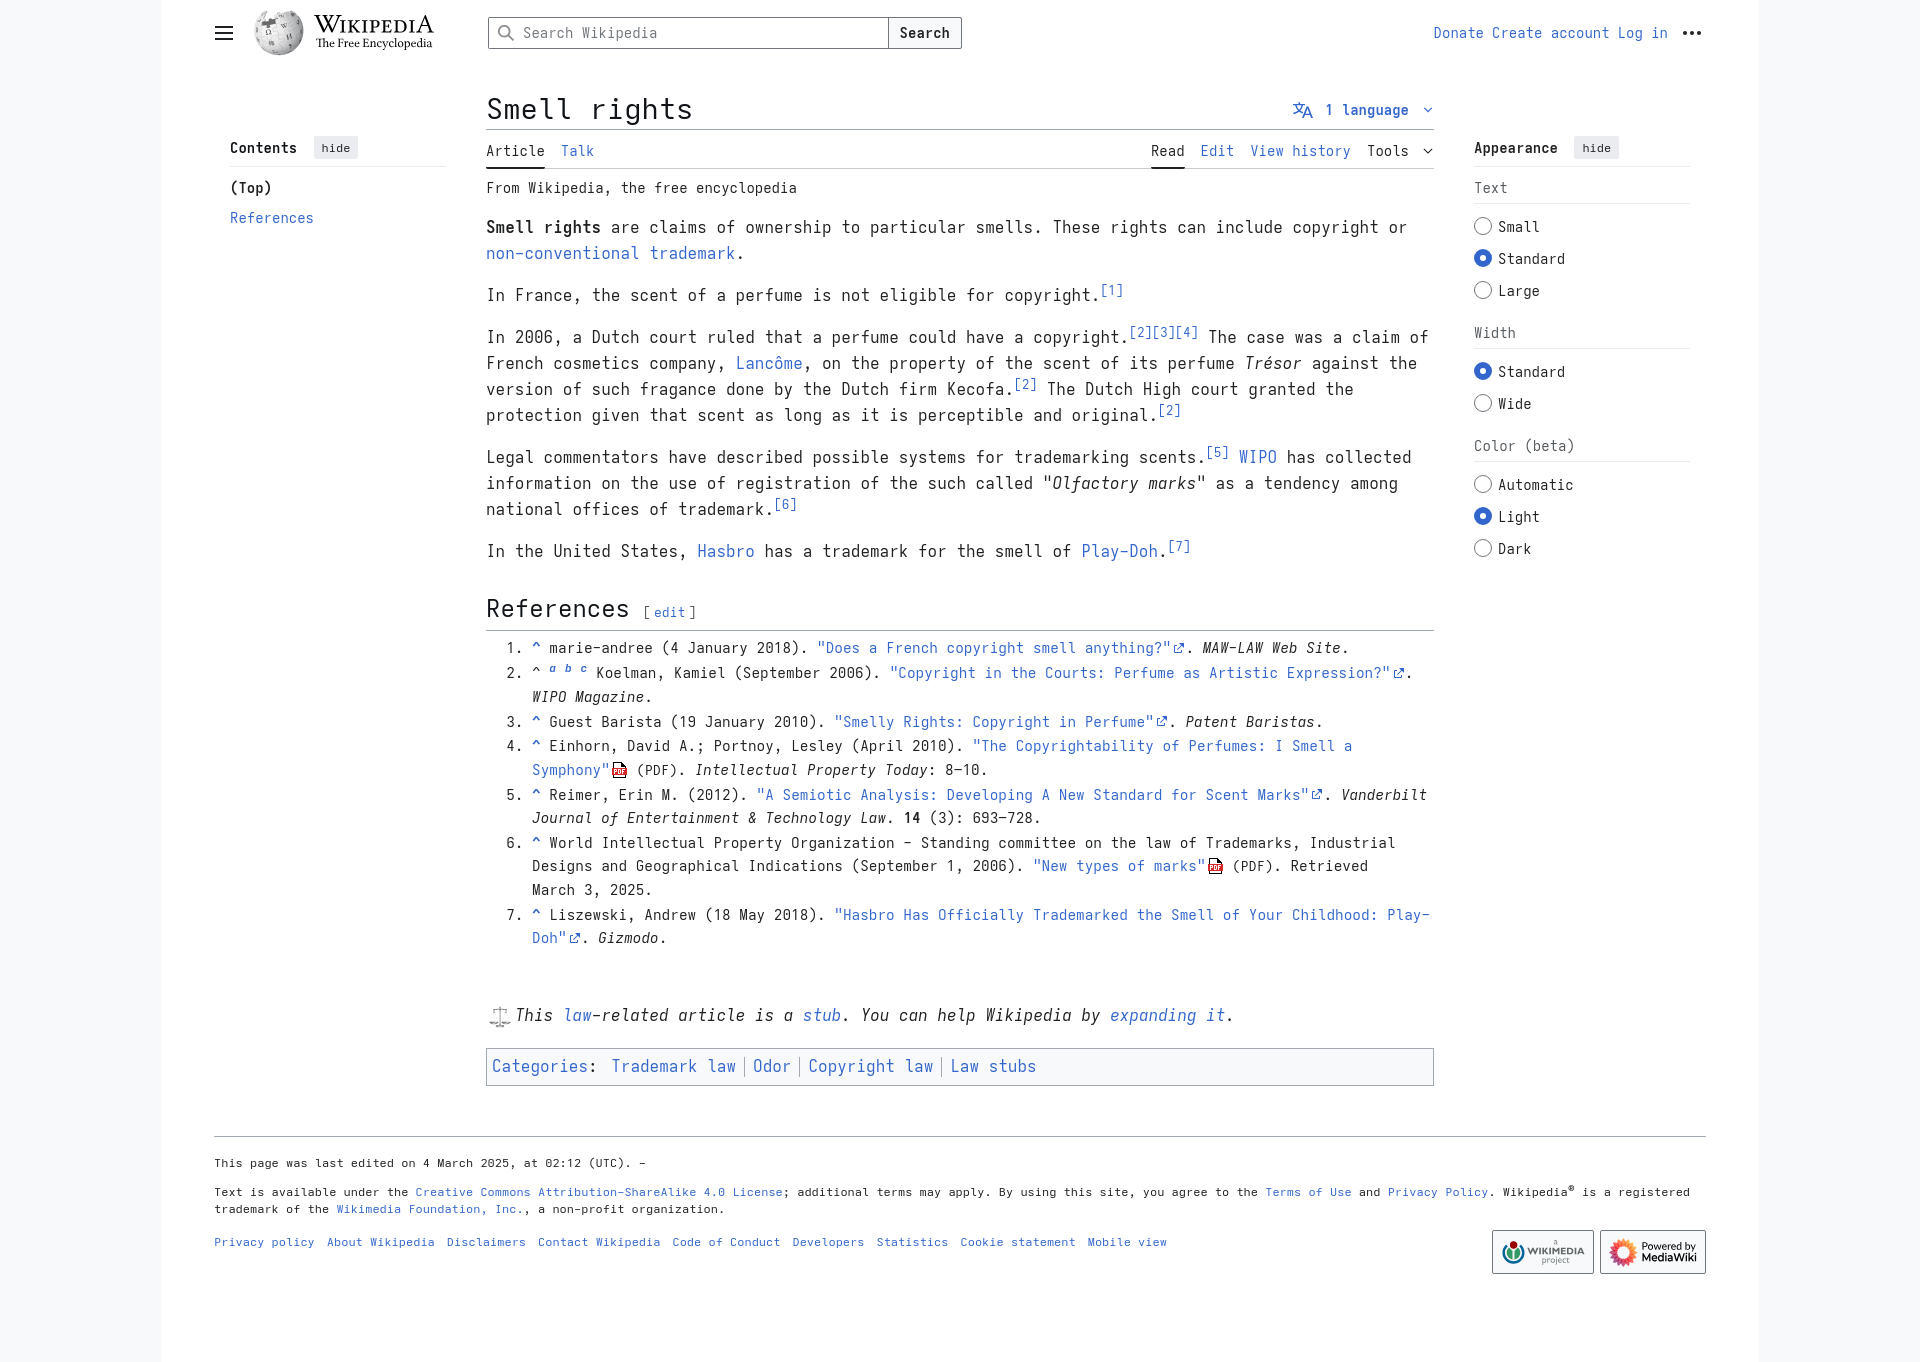Click the Wikimedia project badge

click(x=1543, y=1251)
